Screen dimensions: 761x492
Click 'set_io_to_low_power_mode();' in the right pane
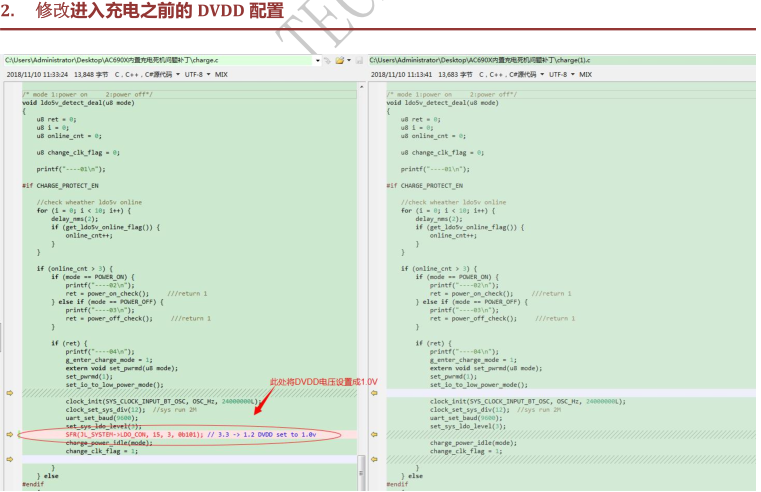479,385
